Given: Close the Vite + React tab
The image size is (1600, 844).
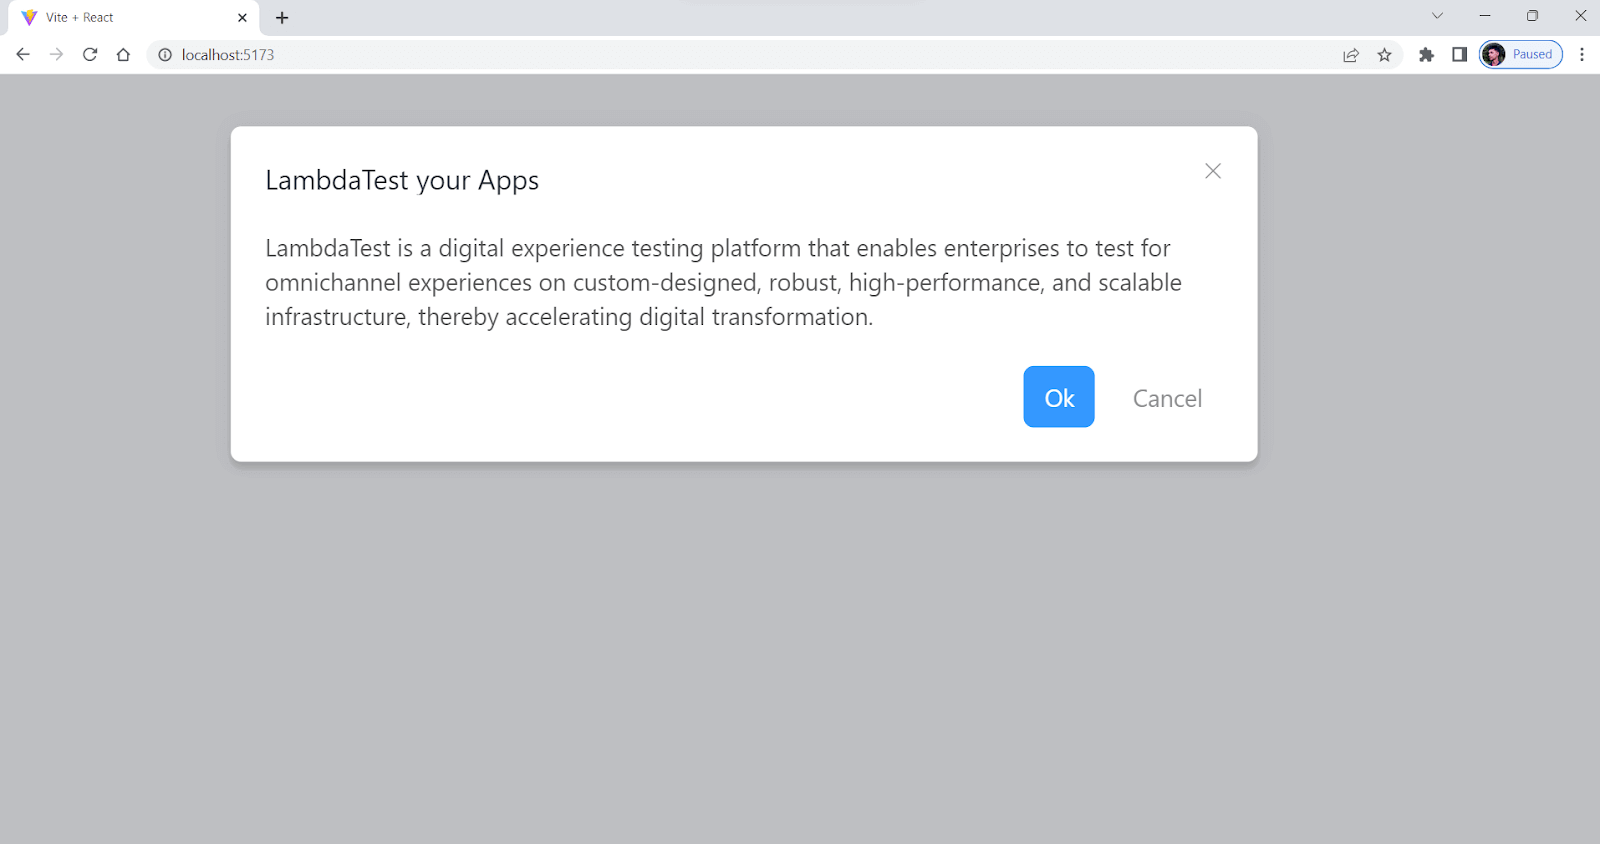Looking at the screenshot, I should (x=242, y=18).
